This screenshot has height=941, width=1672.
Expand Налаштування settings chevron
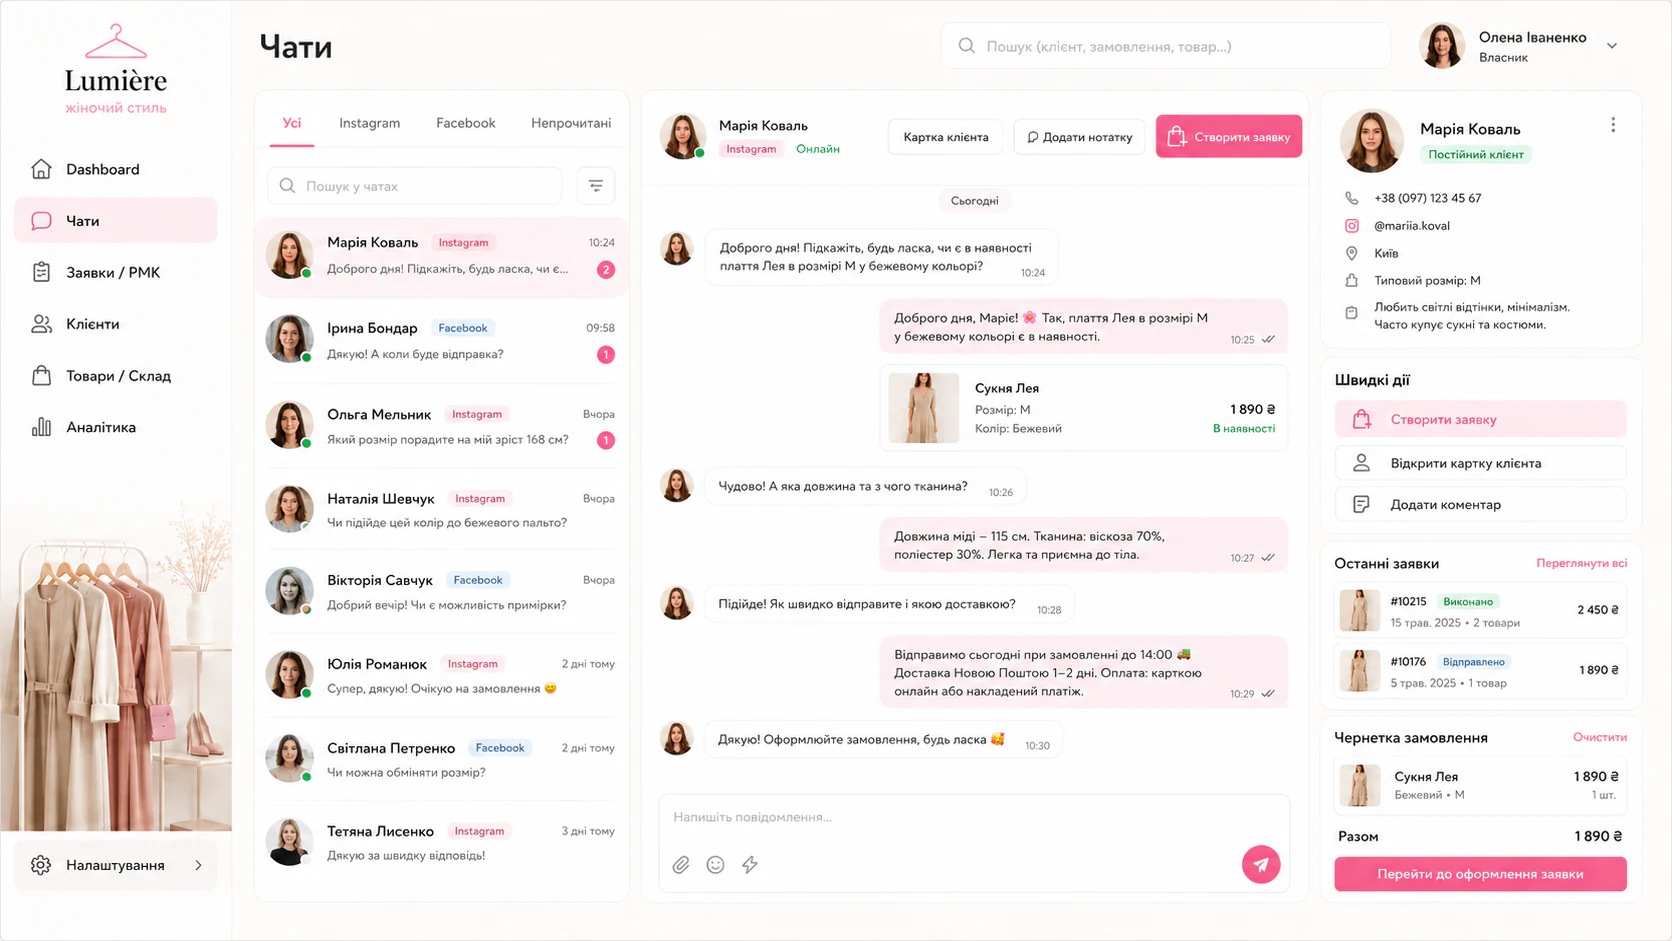(198, 865)
